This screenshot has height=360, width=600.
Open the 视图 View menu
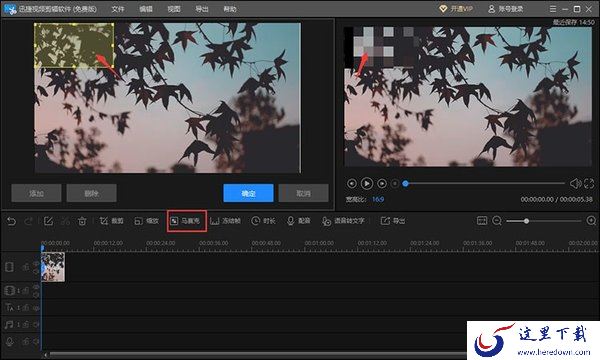tap(174, 9)
